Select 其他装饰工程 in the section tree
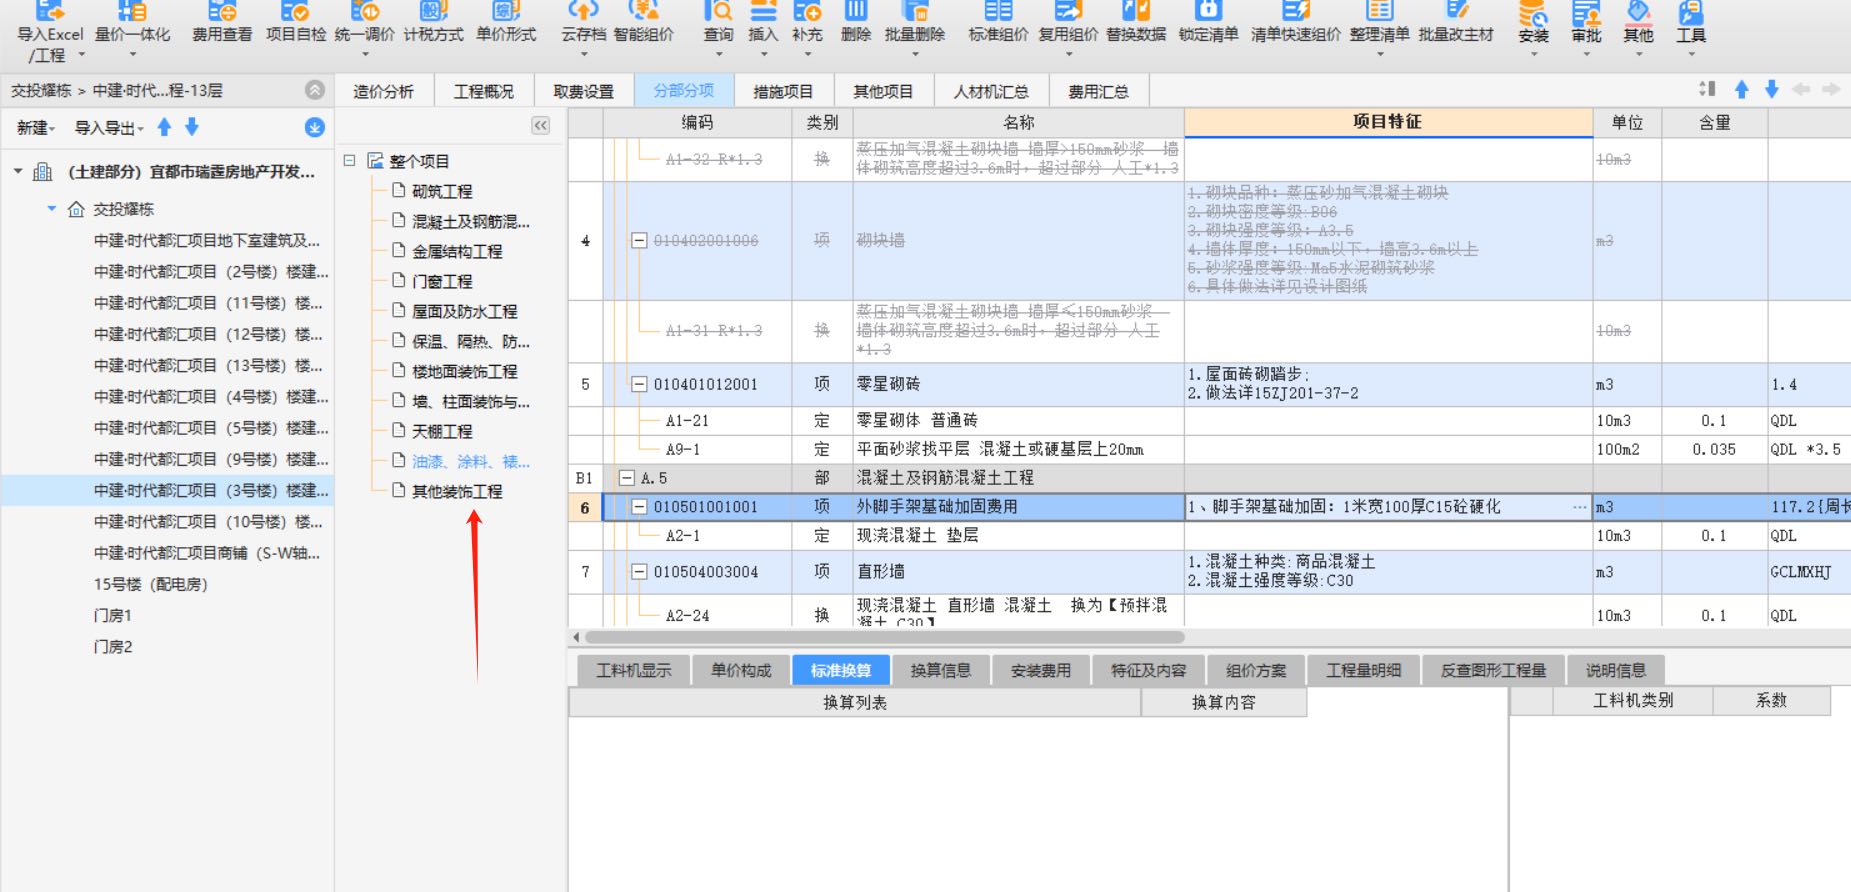The image size is (1851, 892). pos(457,491)
